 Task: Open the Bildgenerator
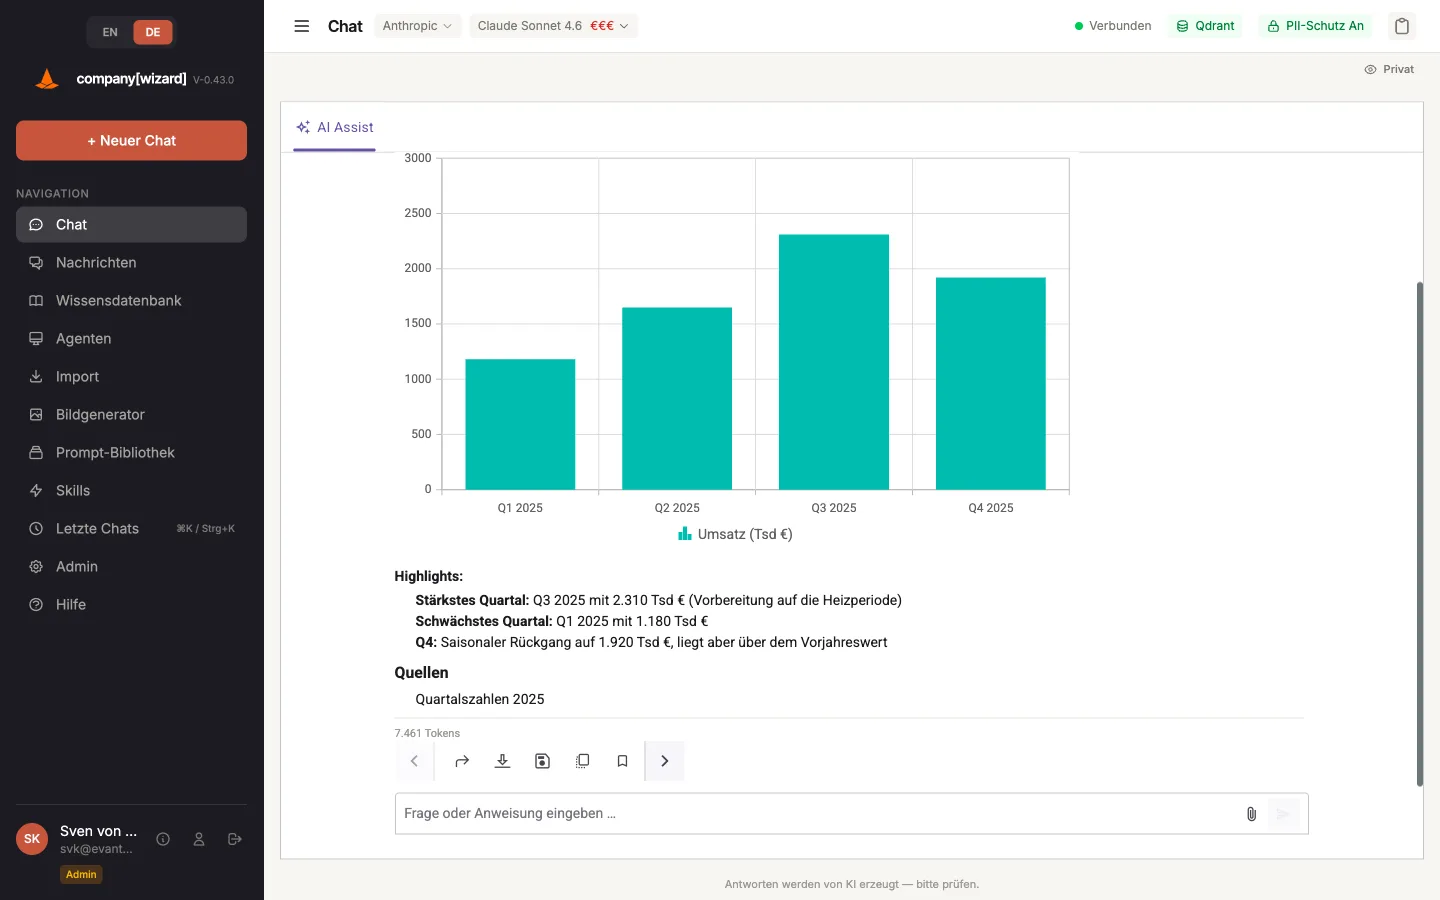tap(131, 415)
